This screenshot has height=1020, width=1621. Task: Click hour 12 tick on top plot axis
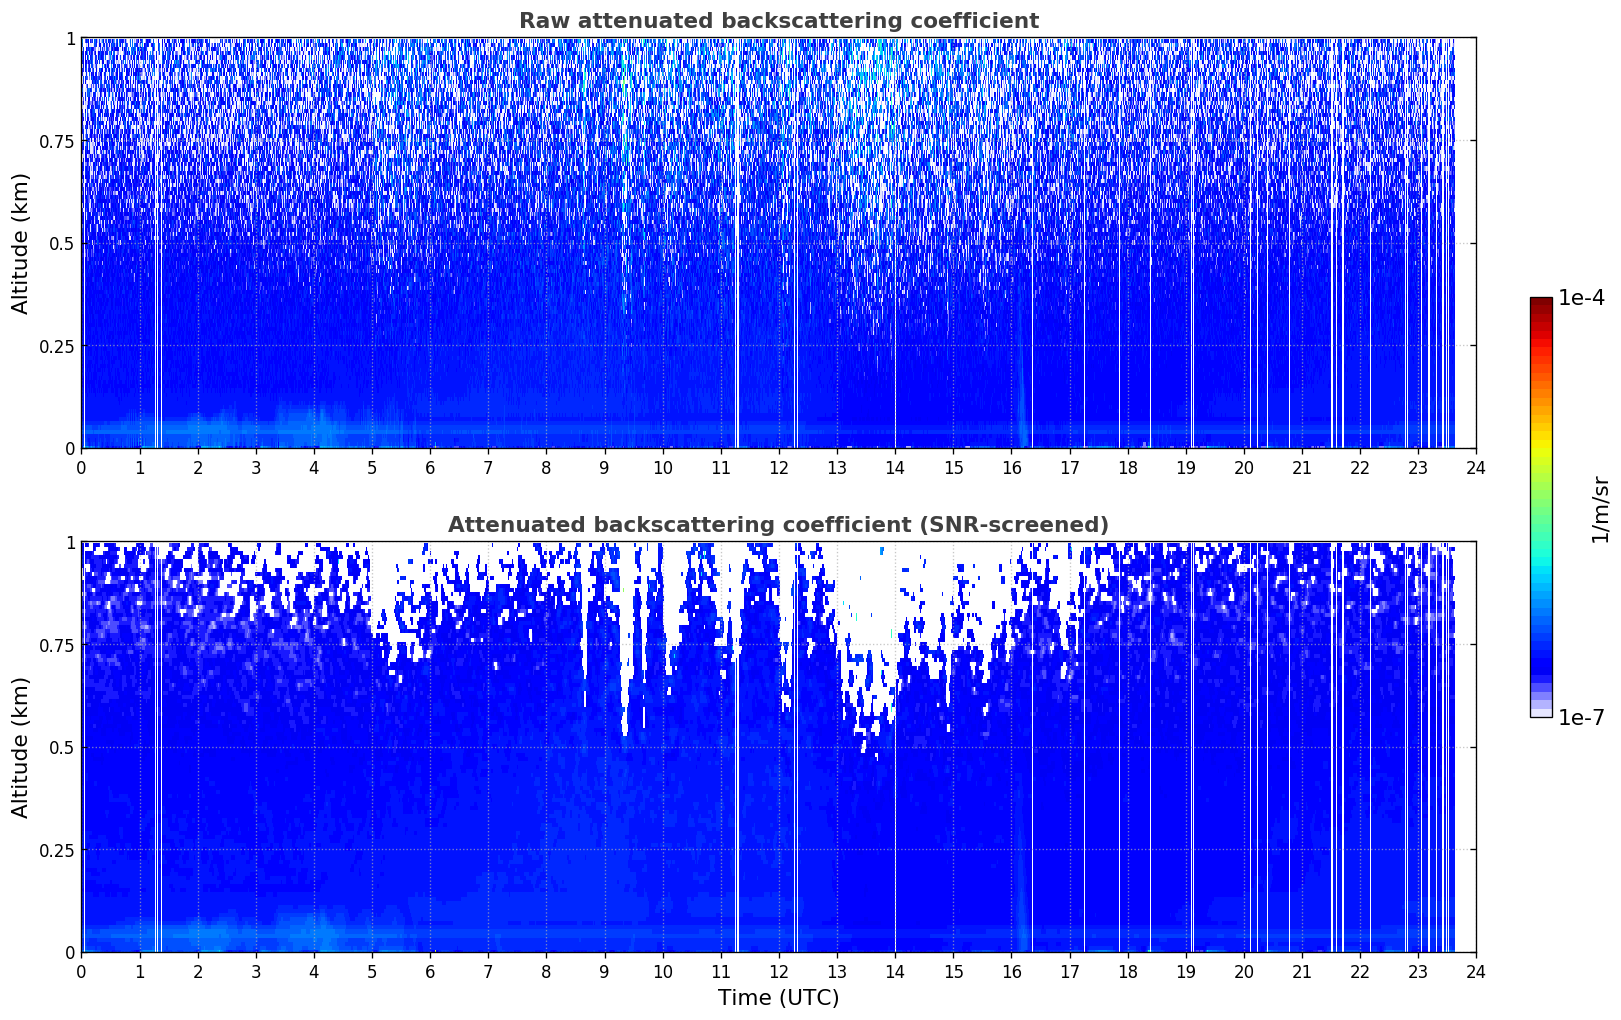(779, 467)
